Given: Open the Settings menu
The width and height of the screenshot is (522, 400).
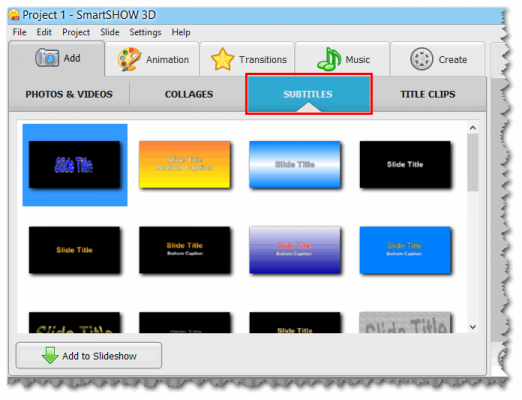Looking at the screenshot, I should pyautogui.click(x=145, y=32).
